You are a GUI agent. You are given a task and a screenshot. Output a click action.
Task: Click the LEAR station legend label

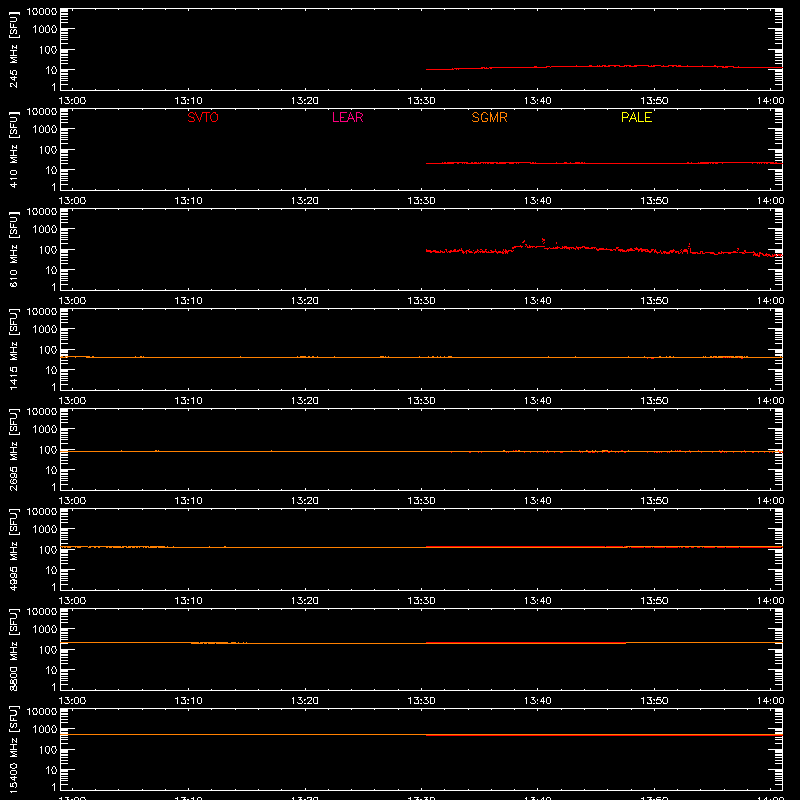coord(347,117)
